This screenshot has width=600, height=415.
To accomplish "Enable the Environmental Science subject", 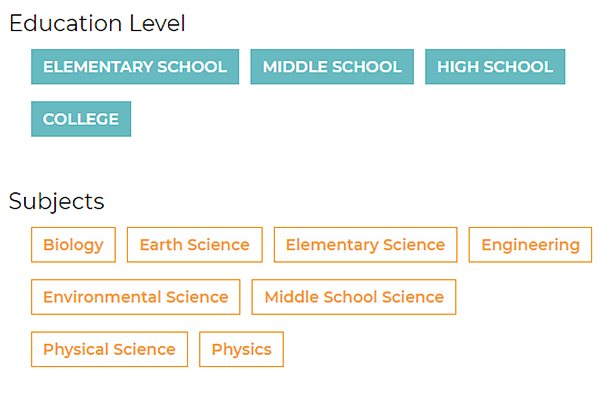I will point(135,297).
